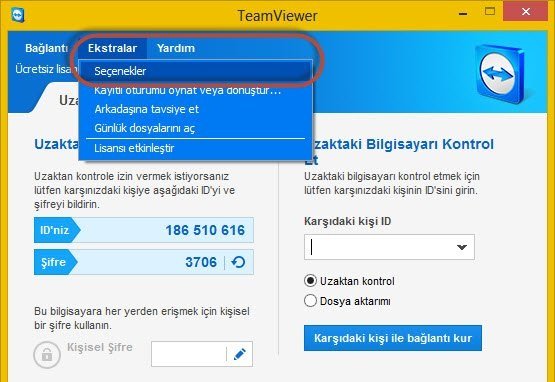The width and height of the screenshot is (555, 382).
Task: Open the Bağlantı menu
Action: tap(46, 48)
